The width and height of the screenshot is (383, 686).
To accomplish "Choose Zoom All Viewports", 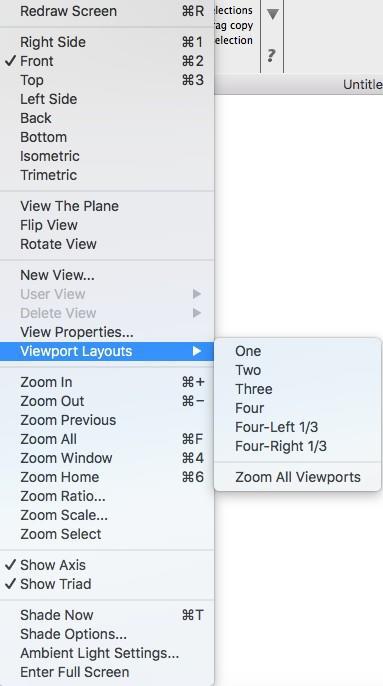I will pyautogui.click(x=298, y=477).
